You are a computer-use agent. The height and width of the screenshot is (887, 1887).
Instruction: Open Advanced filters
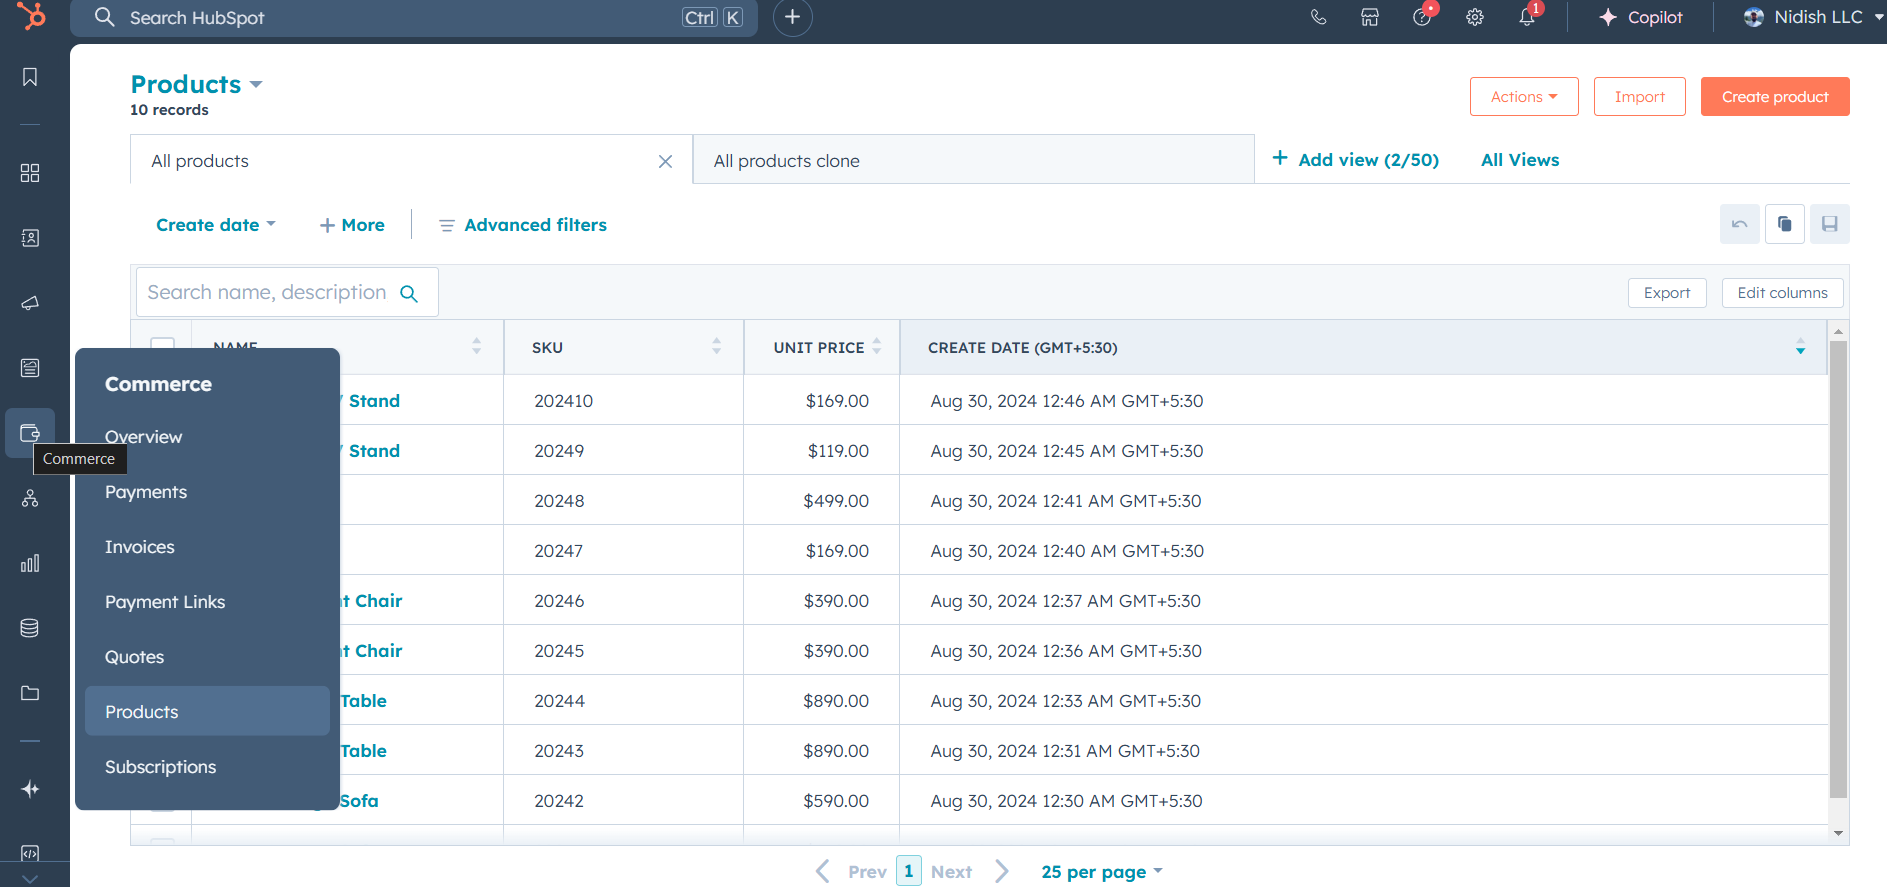[x=523, y=225]
